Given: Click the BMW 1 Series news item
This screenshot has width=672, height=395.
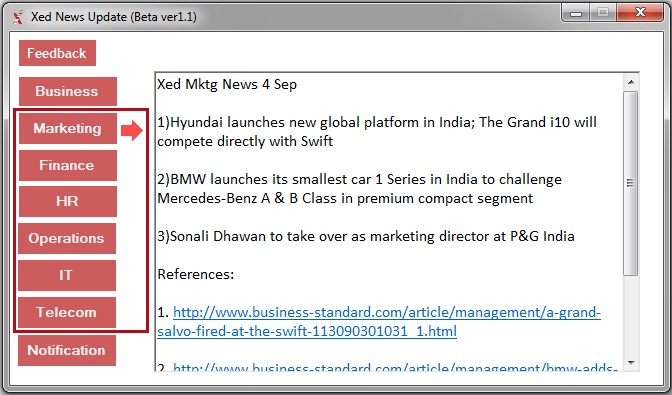Looking at the screenshot, I should (360, 189).
